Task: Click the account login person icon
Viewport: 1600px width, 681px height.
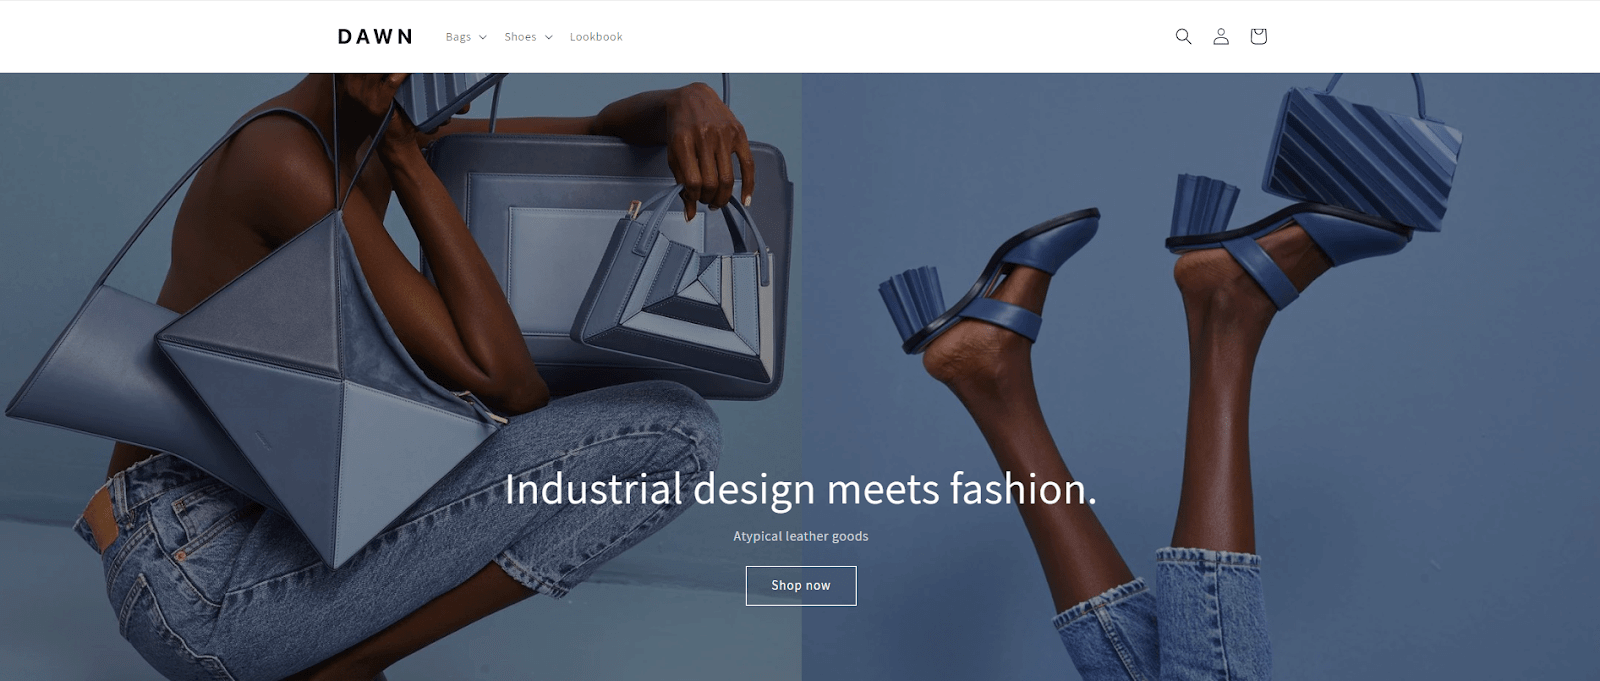Action: [x=1221, y=36]
